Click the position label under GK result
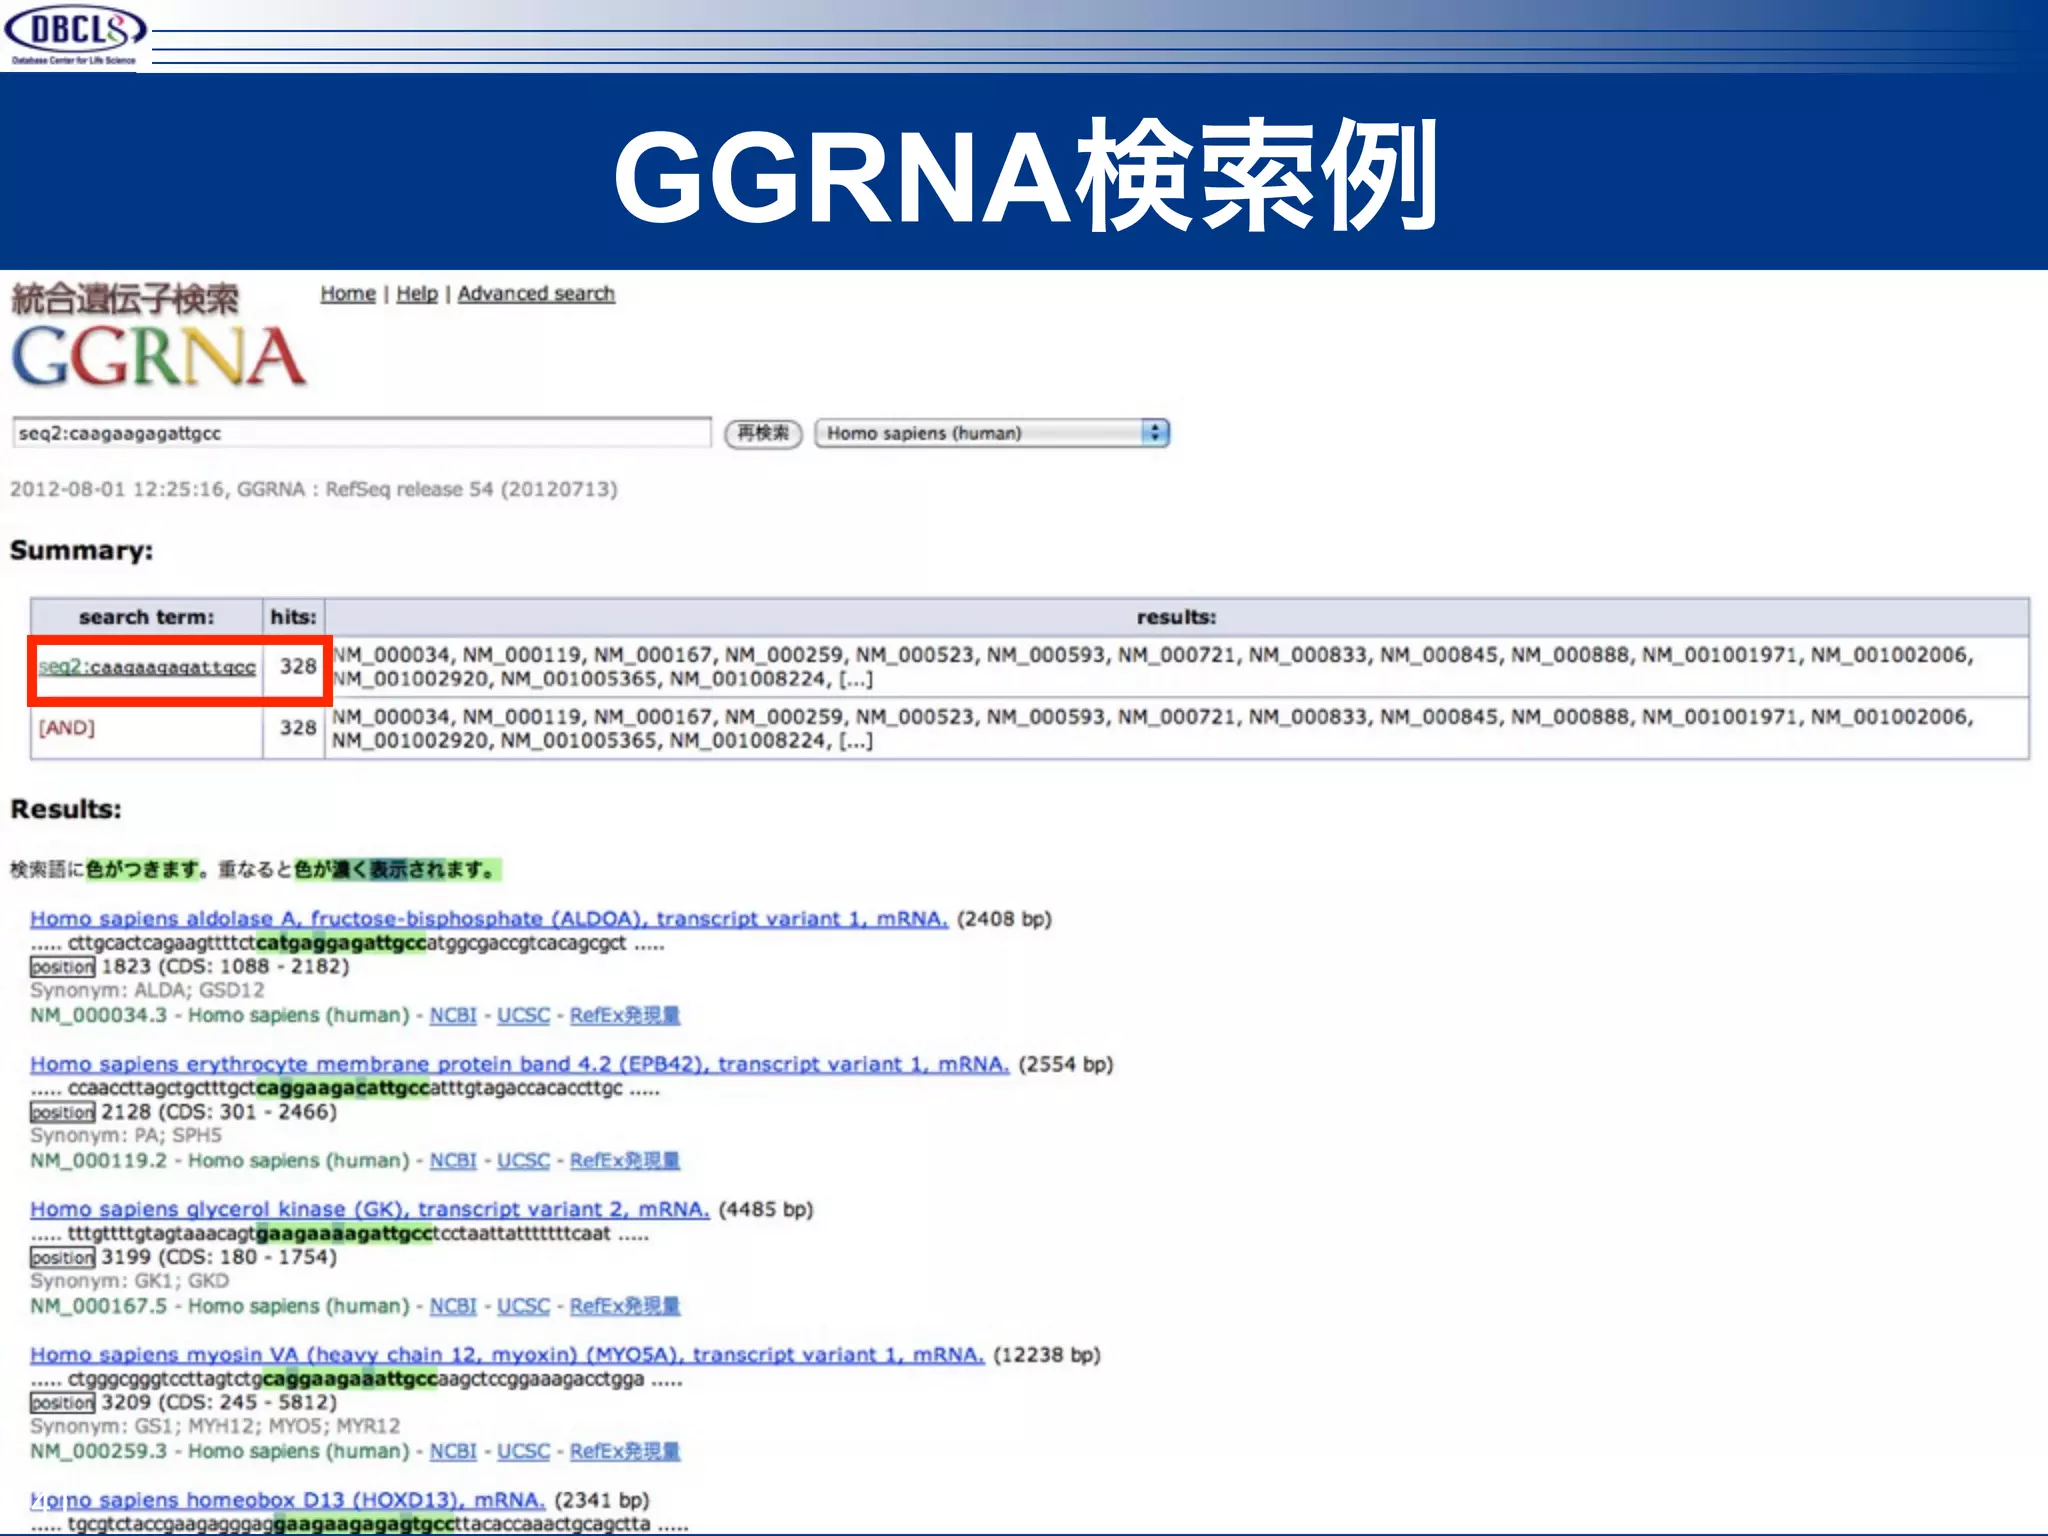 click(62, 1258)
